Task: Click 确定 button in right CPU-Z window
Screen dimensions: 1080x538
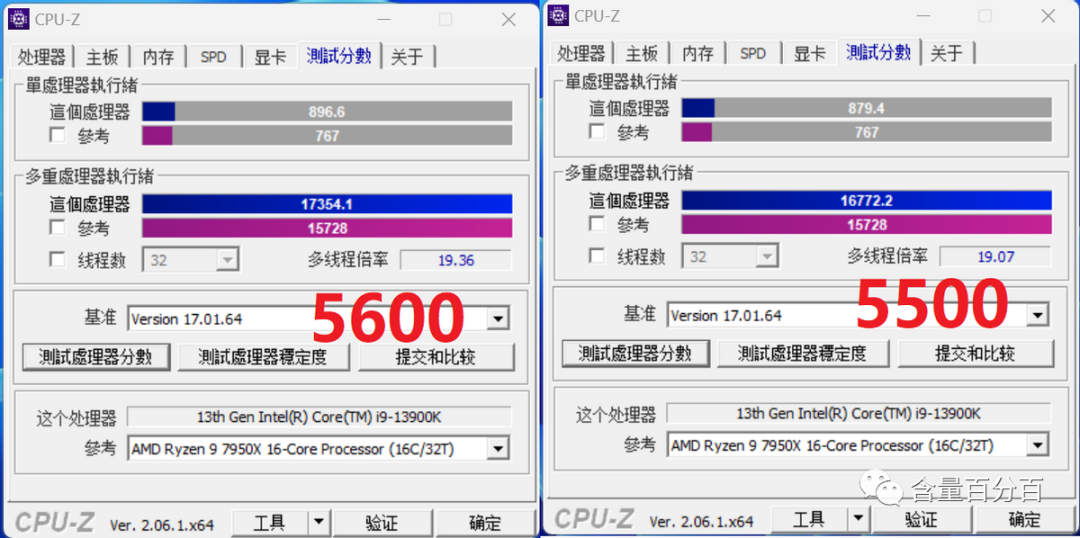Action: coord(1024,519)
